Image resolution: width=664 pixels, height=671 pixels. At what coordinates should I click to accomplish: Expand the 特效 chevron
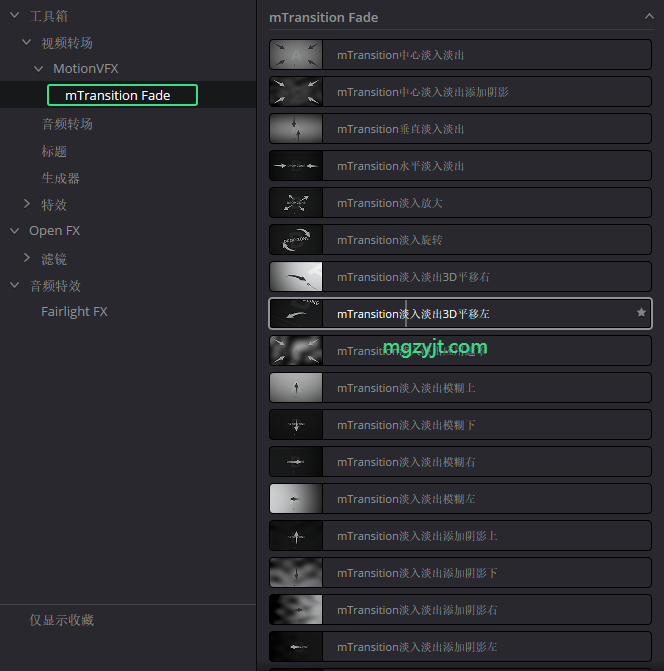(x=27, y=204)
